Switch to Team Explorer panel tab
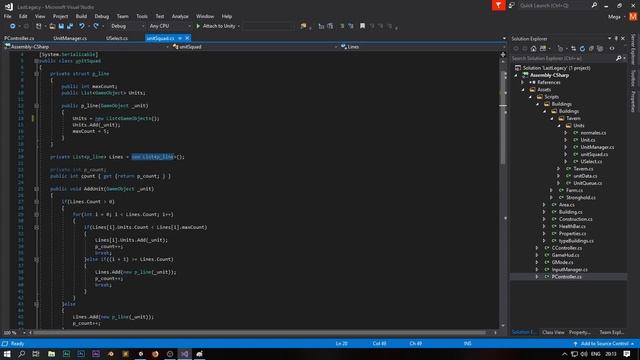Screen dimensions: 640x360 point(611,332)
